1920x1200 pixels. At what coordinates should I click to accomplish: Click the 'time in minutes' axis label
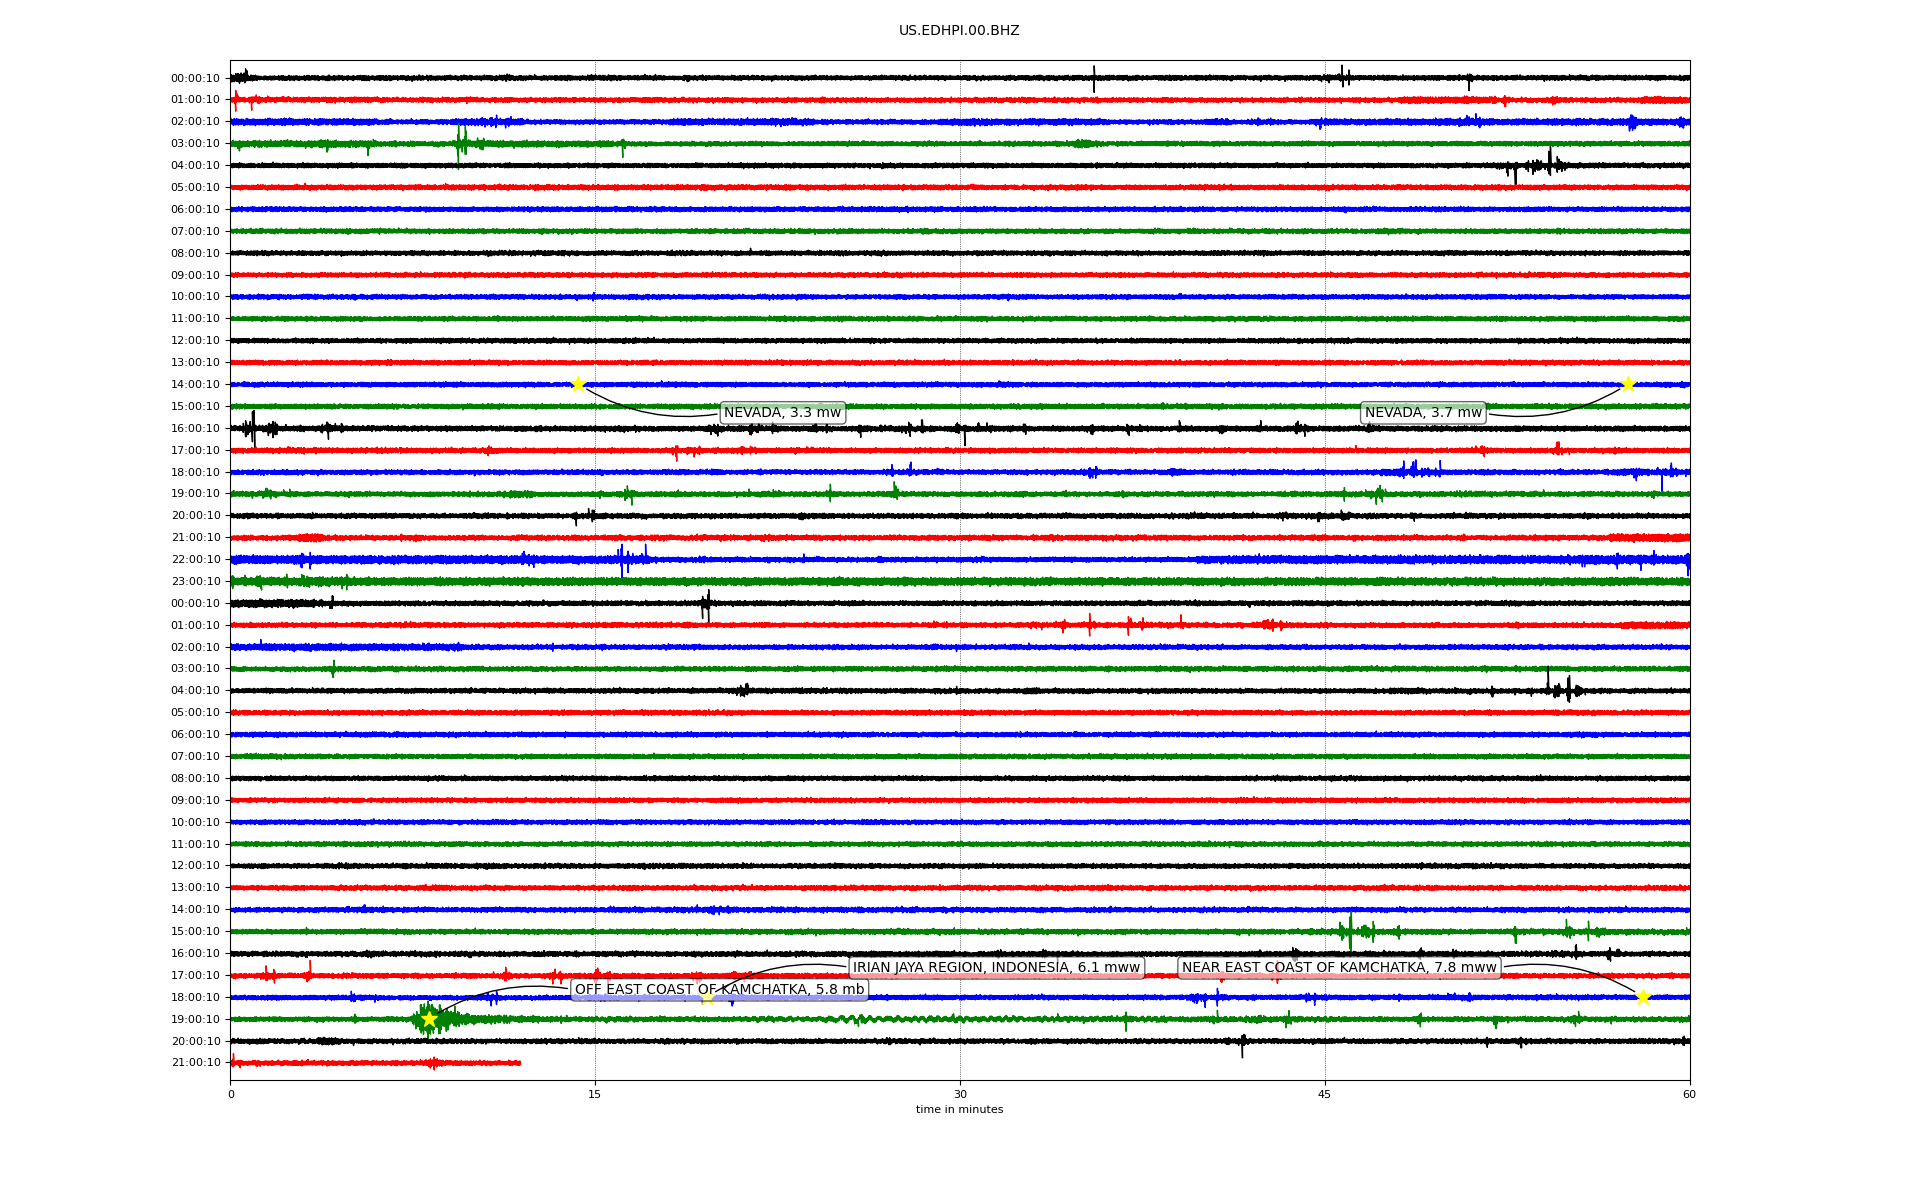959,1110
